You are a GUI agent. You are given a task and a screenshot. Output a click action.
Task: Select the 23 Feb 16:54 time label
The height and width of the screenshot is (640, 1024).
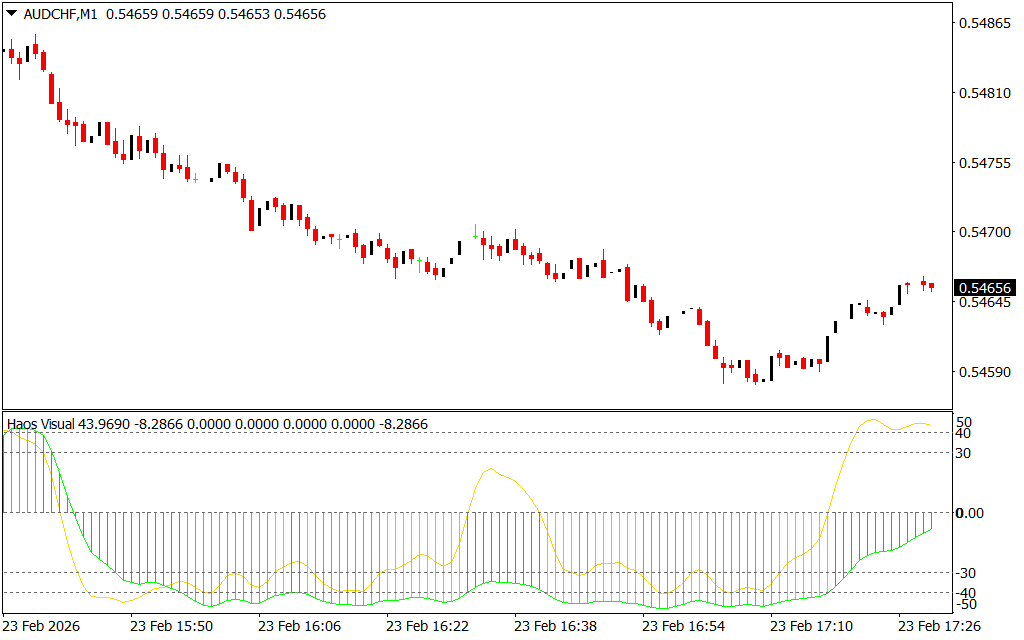point(683,626)
